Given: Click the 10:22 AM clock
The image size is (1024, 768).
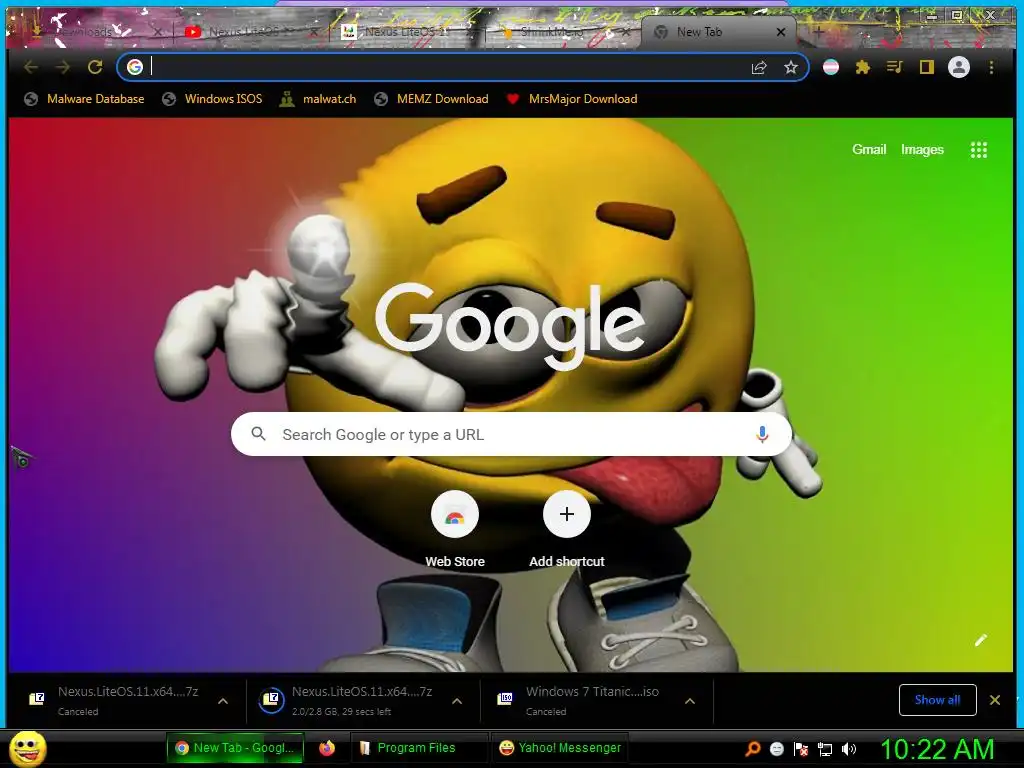Looking at the screenshot, I should (937, 749).
